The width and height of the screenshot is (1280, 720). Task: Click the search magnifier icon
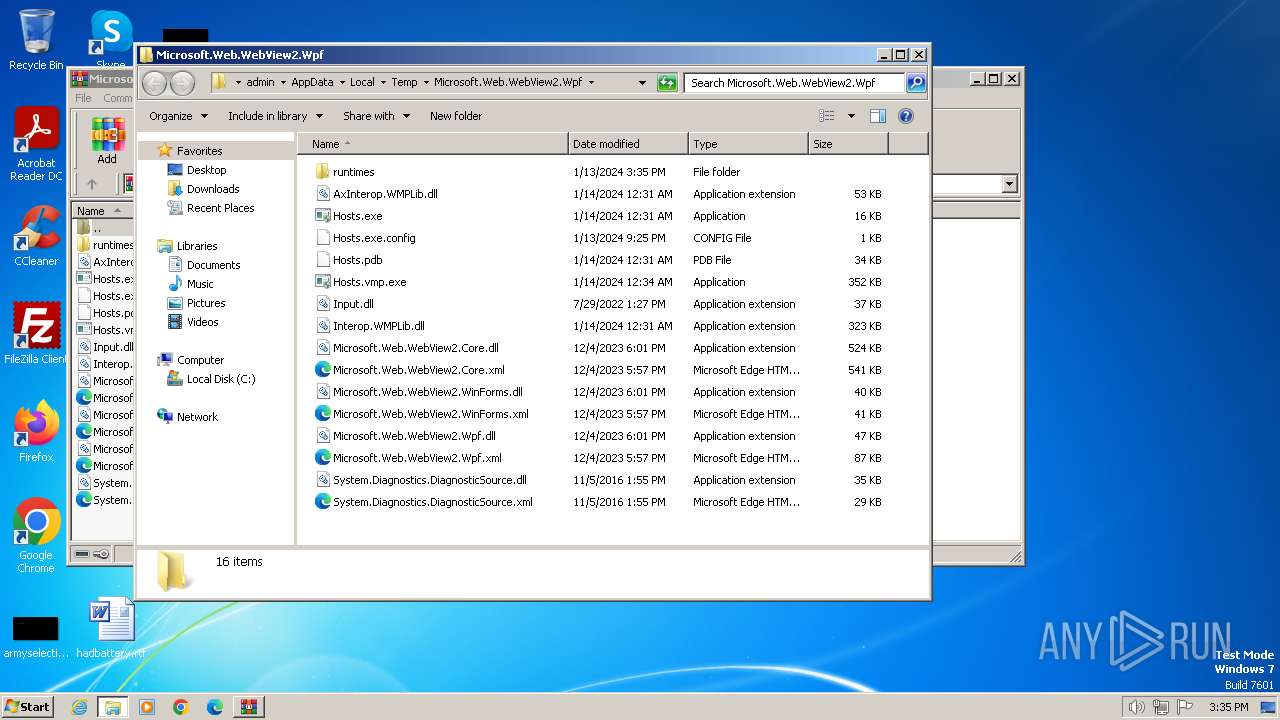(916, 83)
